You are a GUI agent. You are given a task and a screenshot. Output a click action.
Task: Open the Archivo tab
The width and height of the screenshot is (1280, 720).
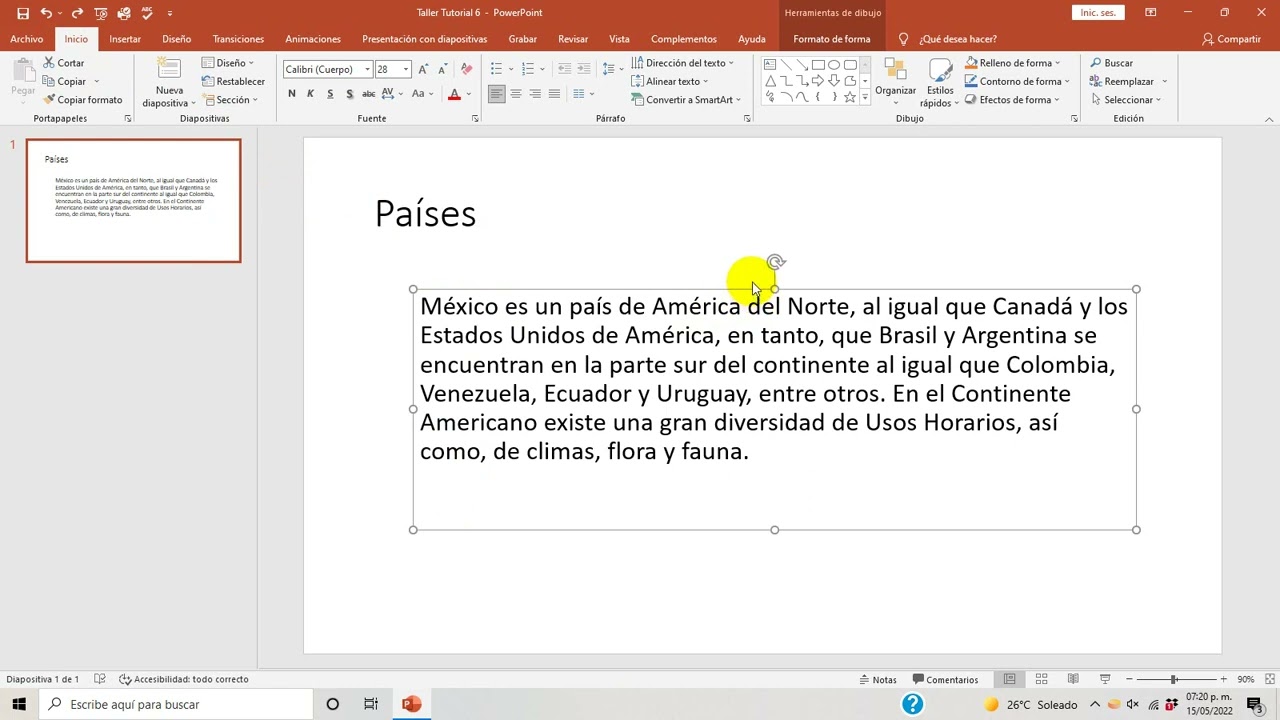click(x=27, y=39)
